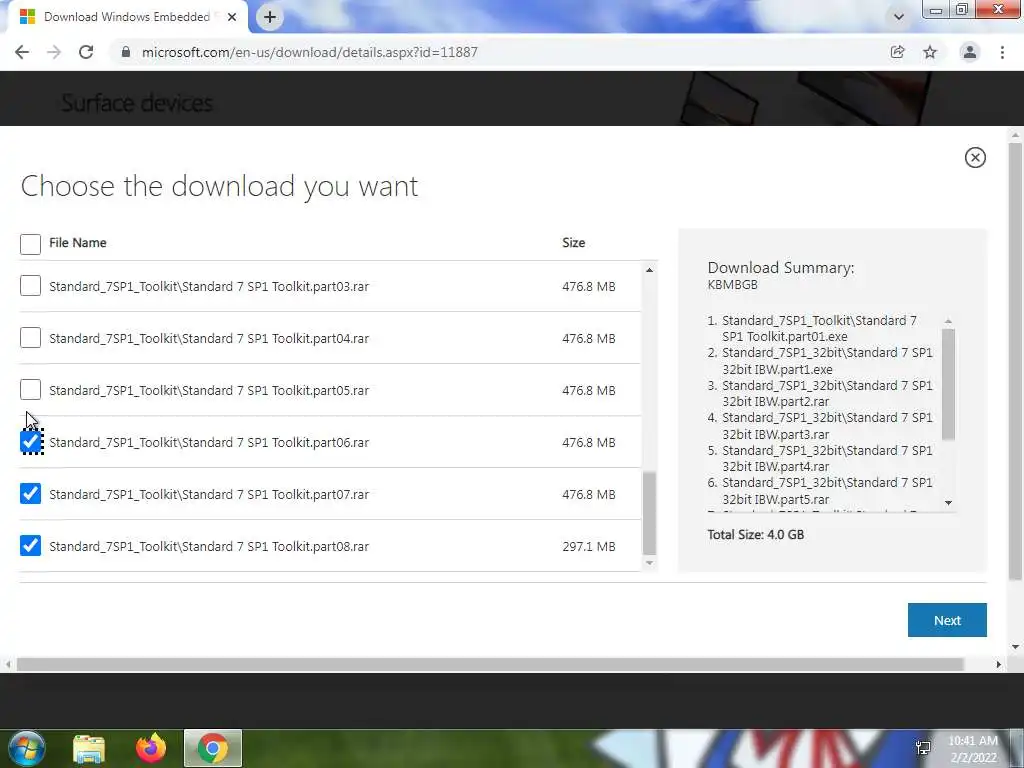Click the file list scroll-down arrow

[x=649, y=563]
